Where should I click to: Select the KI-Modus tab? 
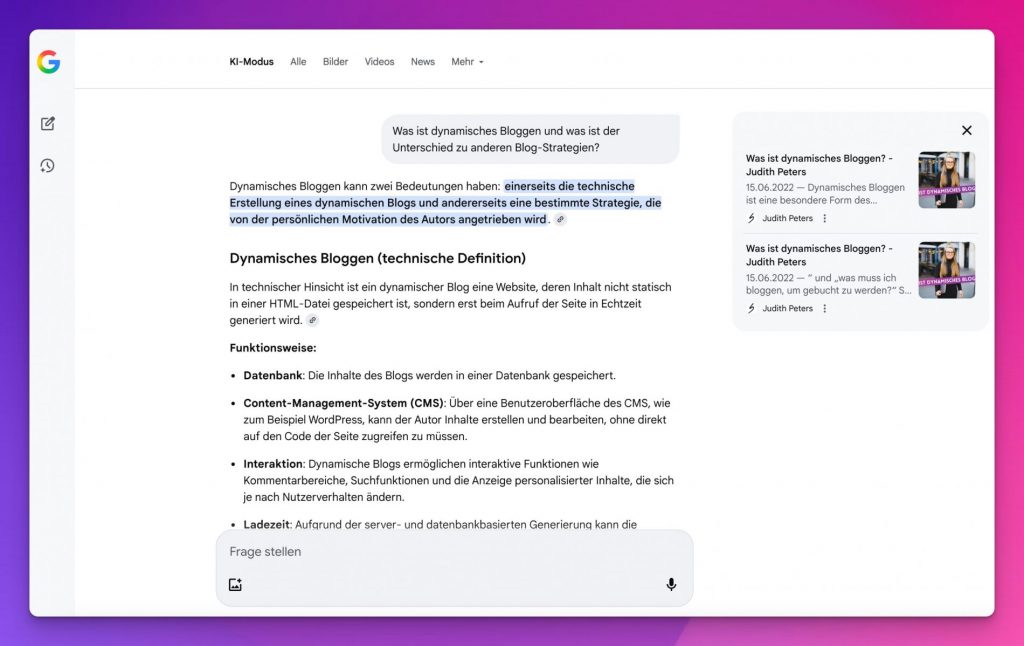[x=251, y=62]
